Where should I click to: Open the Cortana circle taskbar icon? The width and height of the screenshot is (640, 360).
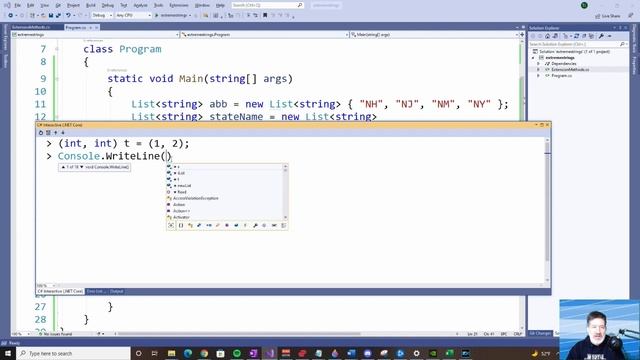(138, 353)
